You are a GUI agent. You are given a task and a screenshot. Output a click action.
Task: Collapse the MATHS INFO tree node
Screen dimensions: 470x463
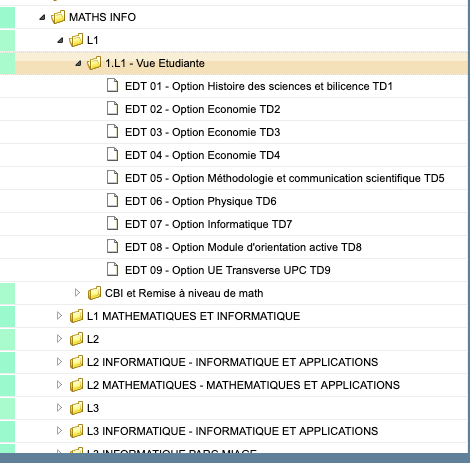(42, 17)
